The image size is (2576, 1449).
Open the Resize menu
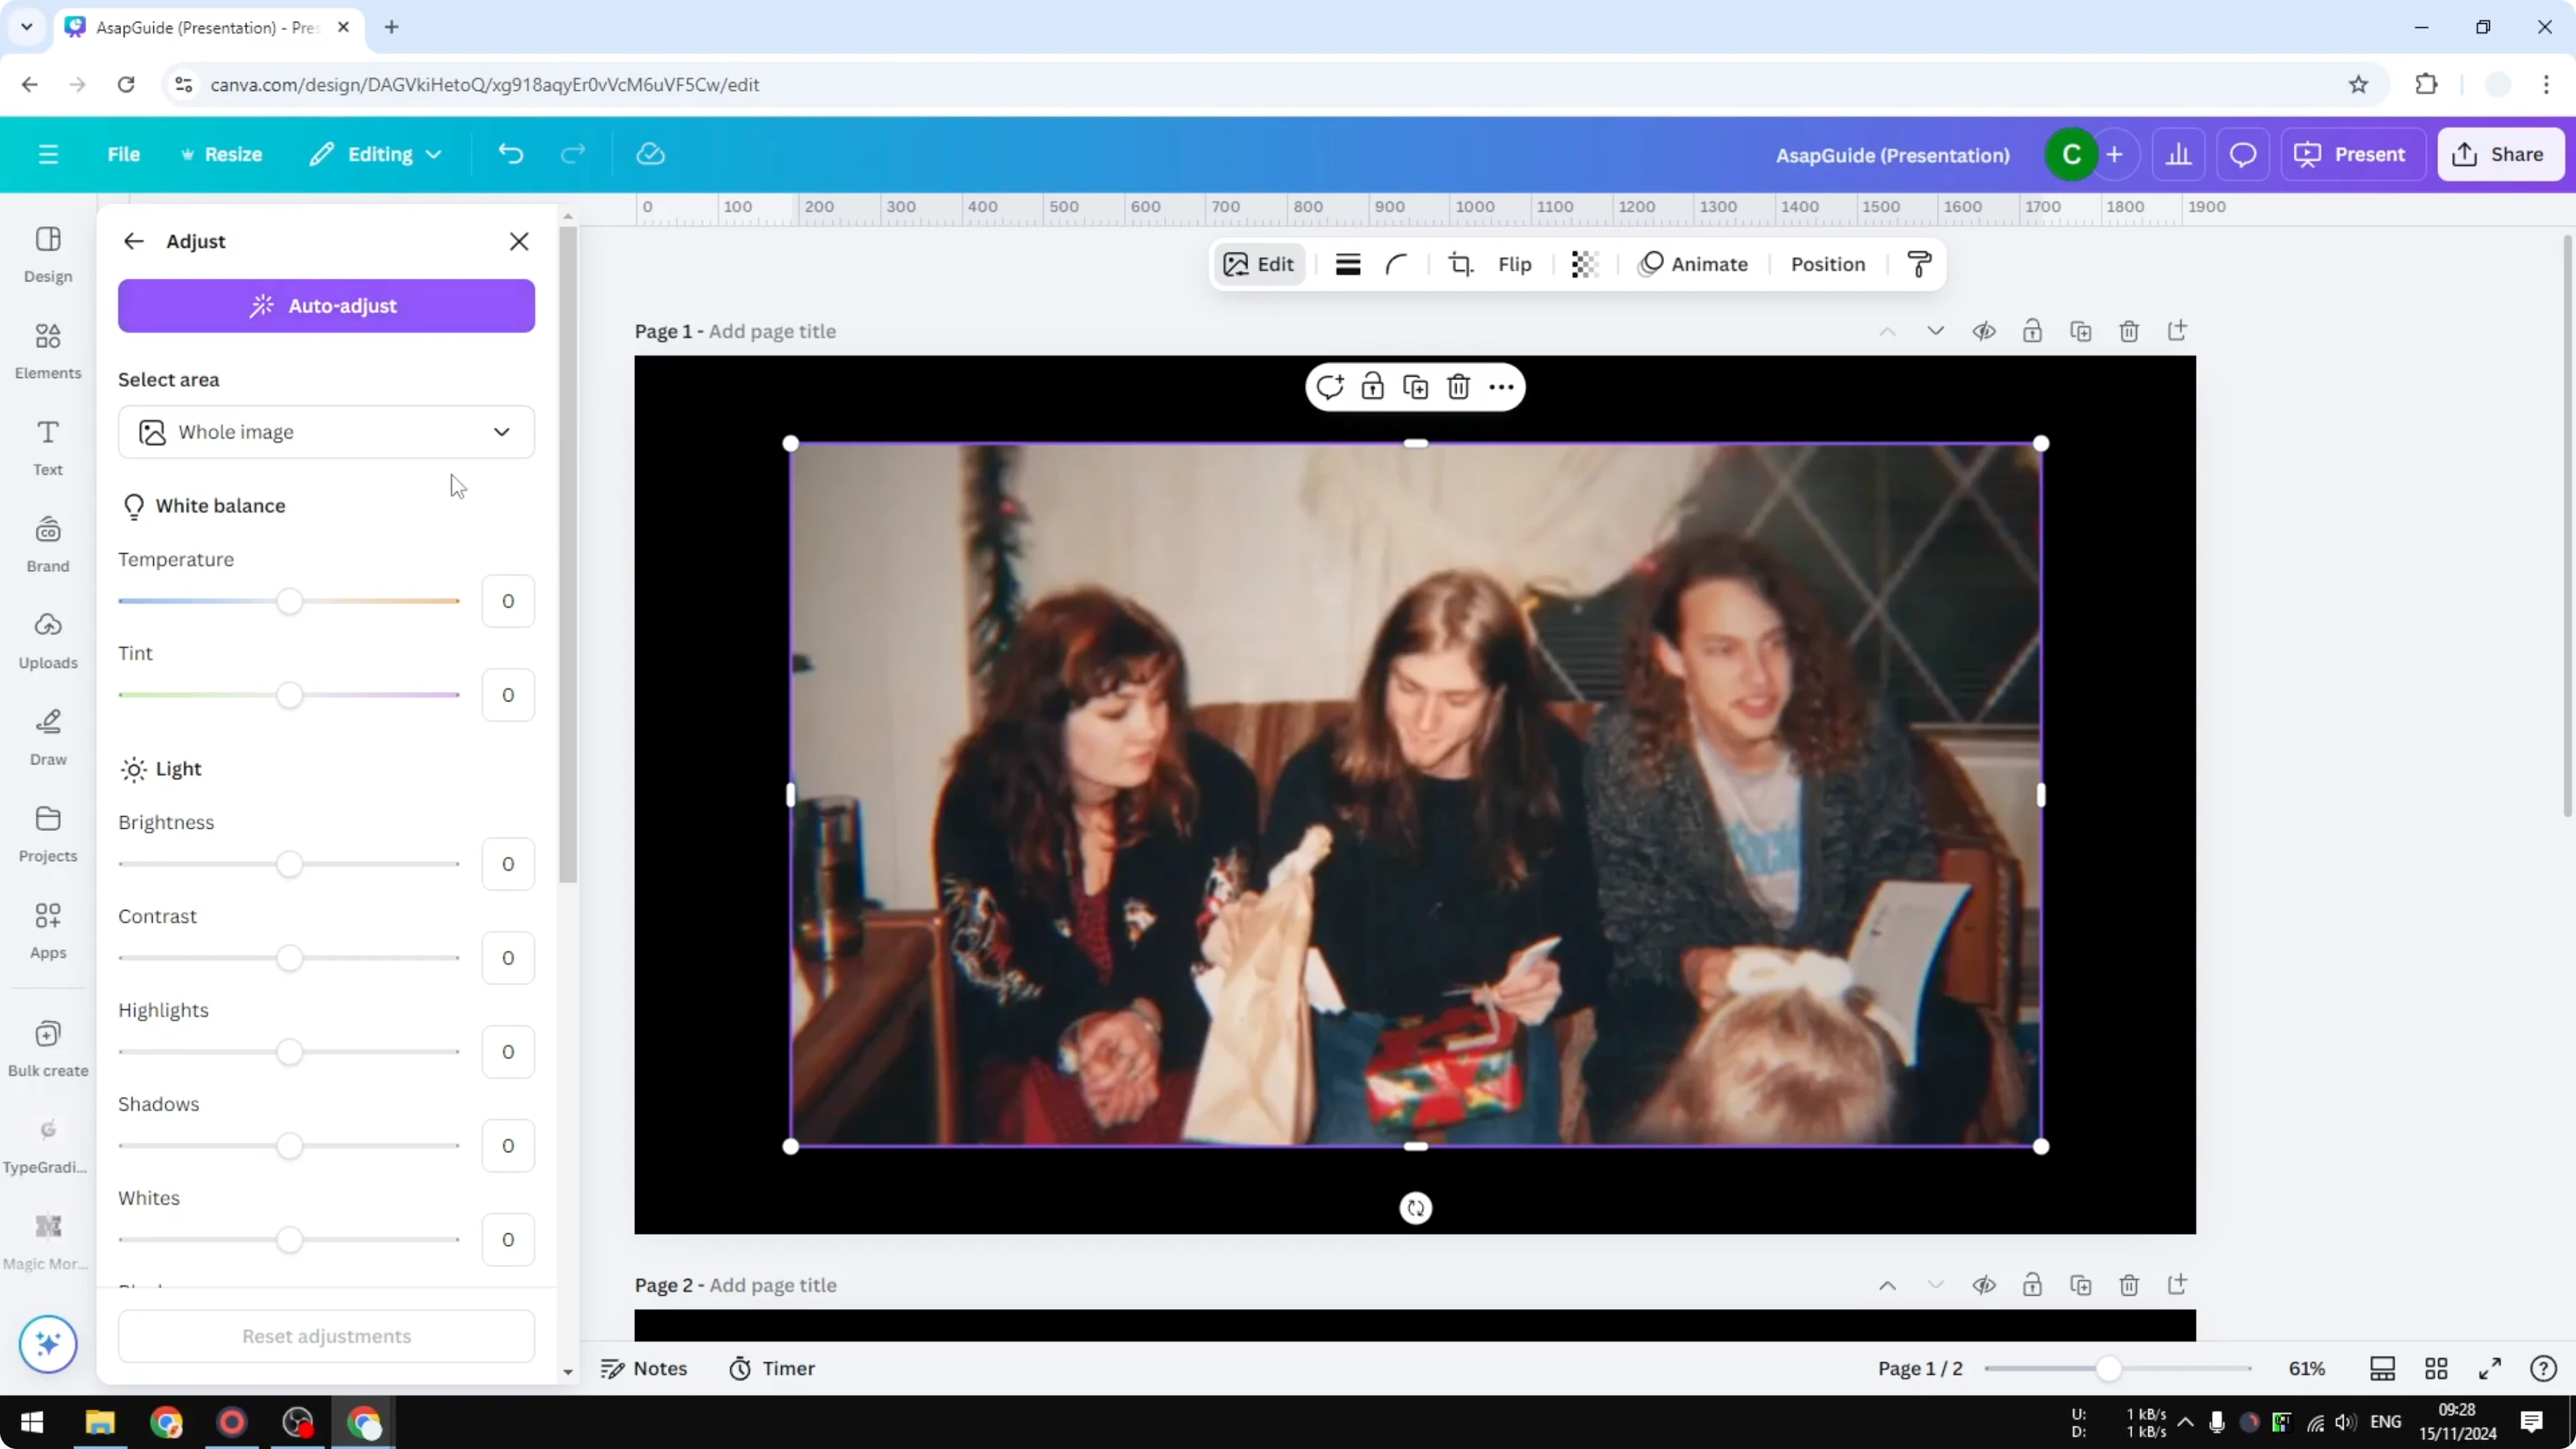tap(222, 154)
